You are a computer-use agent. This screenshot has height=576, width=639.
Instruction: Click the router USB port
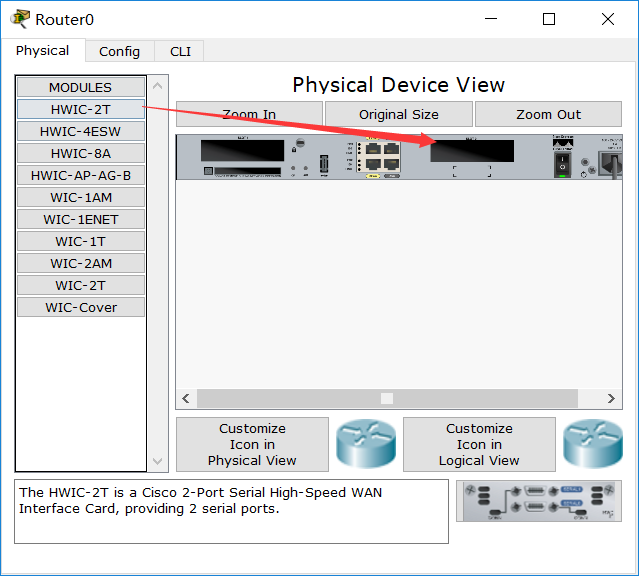pyautogui.click(x=324, y=164)
